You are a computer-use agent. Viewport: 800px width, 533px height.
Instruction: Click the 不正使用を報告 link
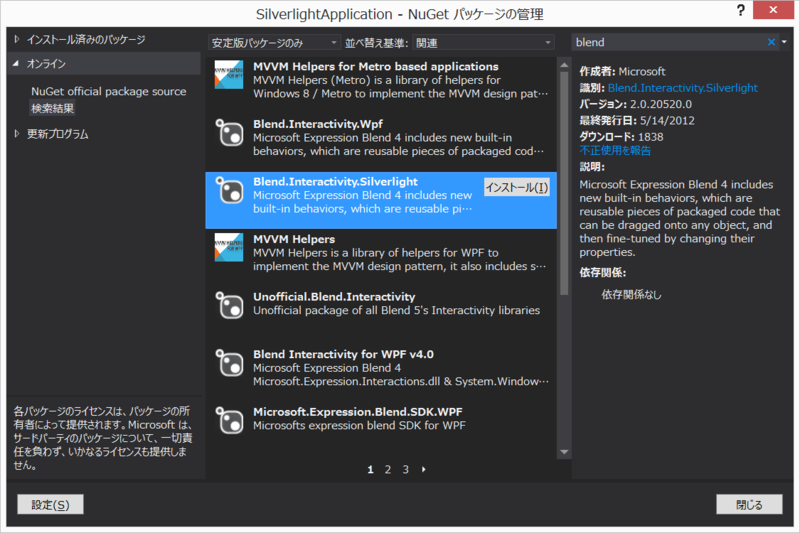615,150
